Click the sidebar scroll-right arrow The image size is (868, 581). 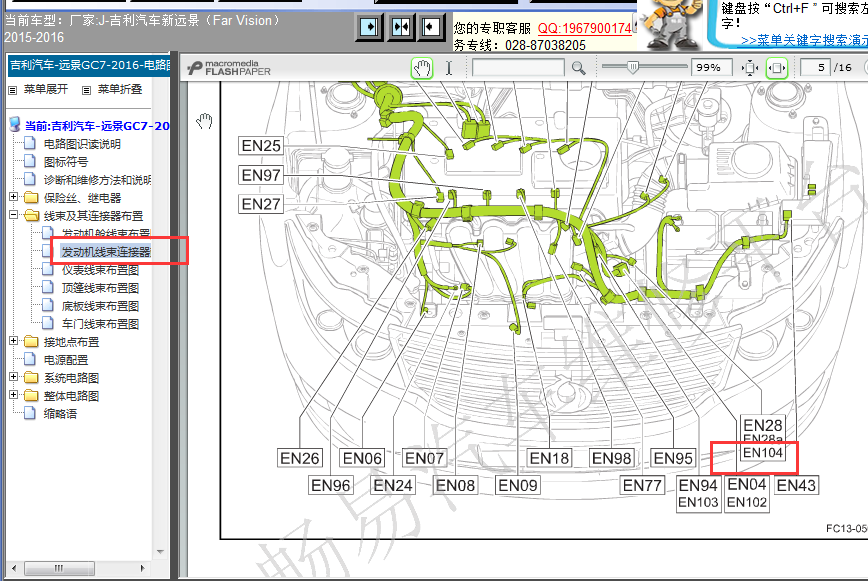tap(143, 568)
